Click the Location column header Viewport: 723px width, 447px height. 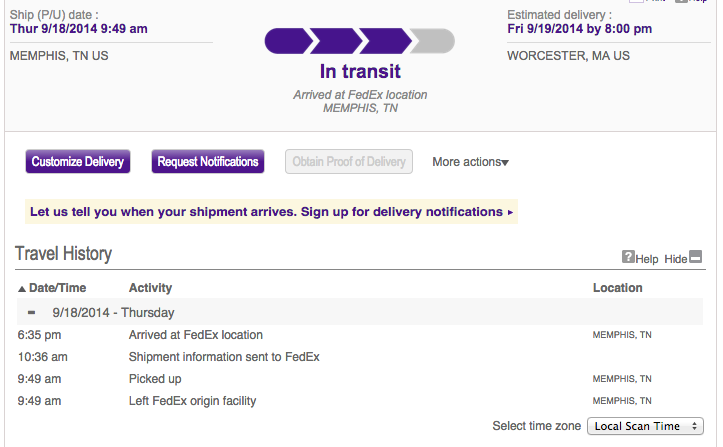[617, 288]
